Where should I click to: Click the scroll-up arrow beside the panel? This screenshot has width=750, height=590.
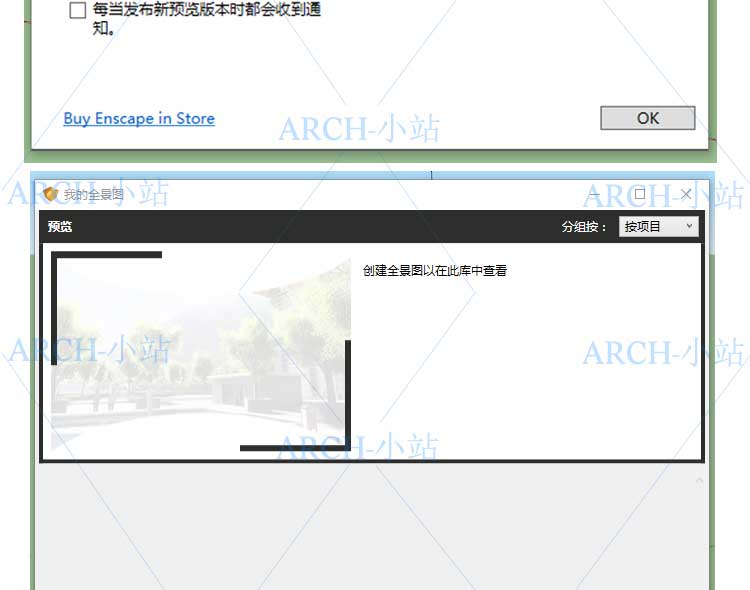699,481
